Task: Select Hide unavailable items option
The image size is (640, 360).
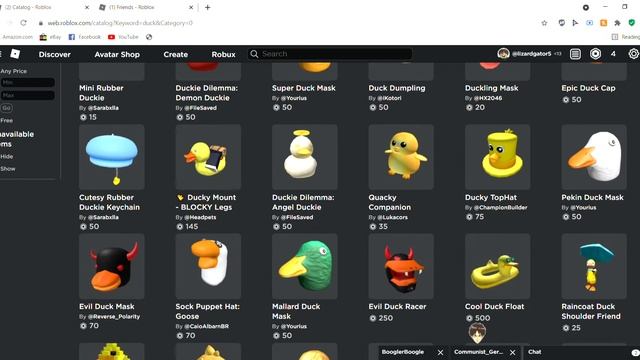Action: [x=7, y=157]
